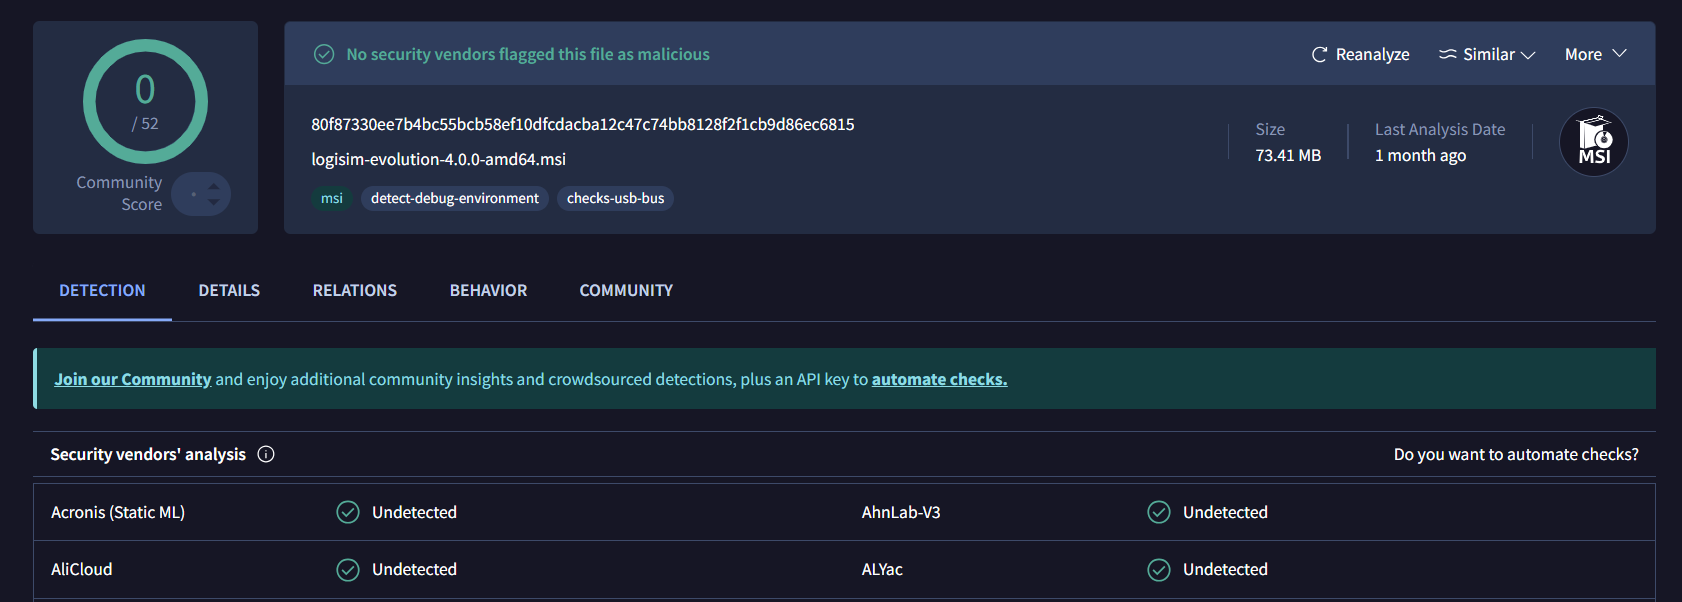Switch to the Details tab

229,290
